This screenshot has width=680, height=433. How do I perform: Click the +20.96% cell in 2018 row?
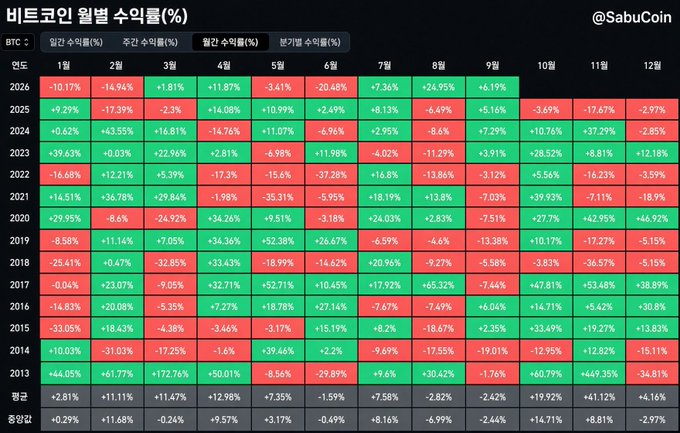click(384, 262)
